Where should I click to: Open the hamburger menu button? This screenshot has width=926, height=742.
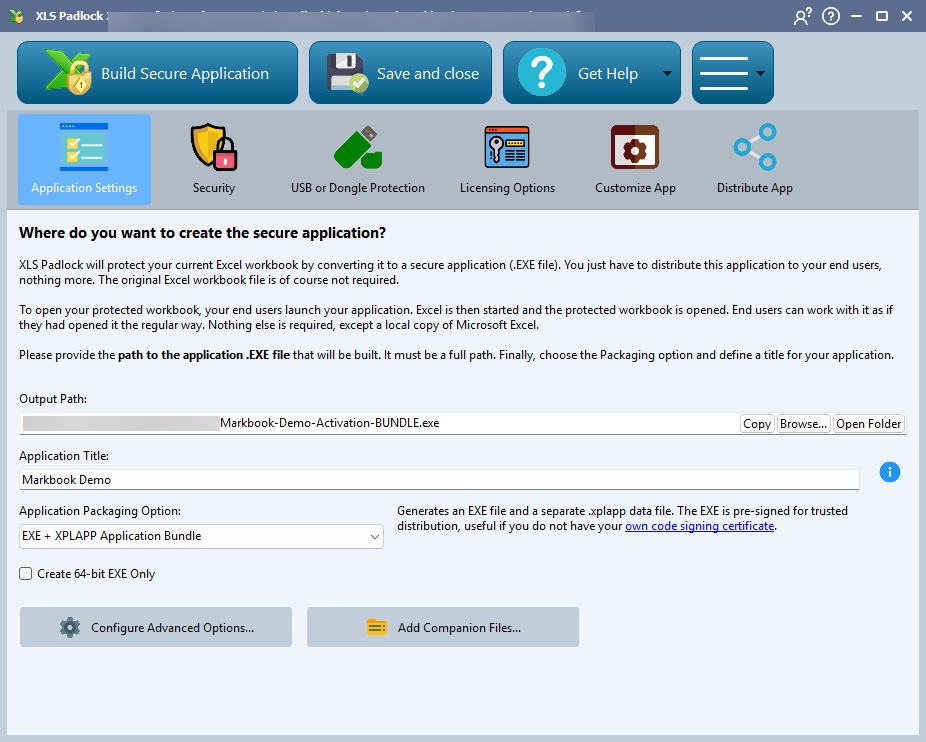click(732, 73)
